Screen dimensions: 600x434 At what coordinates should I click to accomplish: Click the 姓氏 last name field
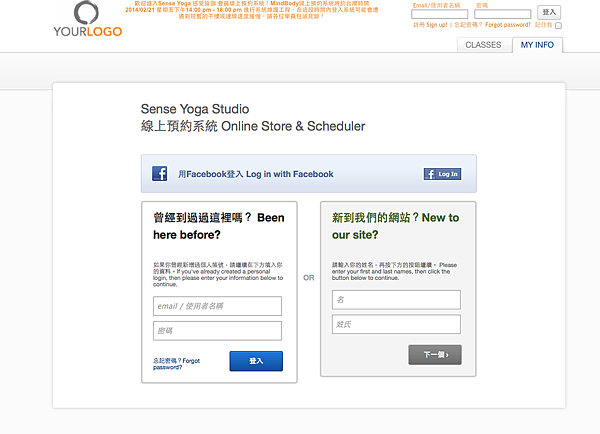click(396, 325)
